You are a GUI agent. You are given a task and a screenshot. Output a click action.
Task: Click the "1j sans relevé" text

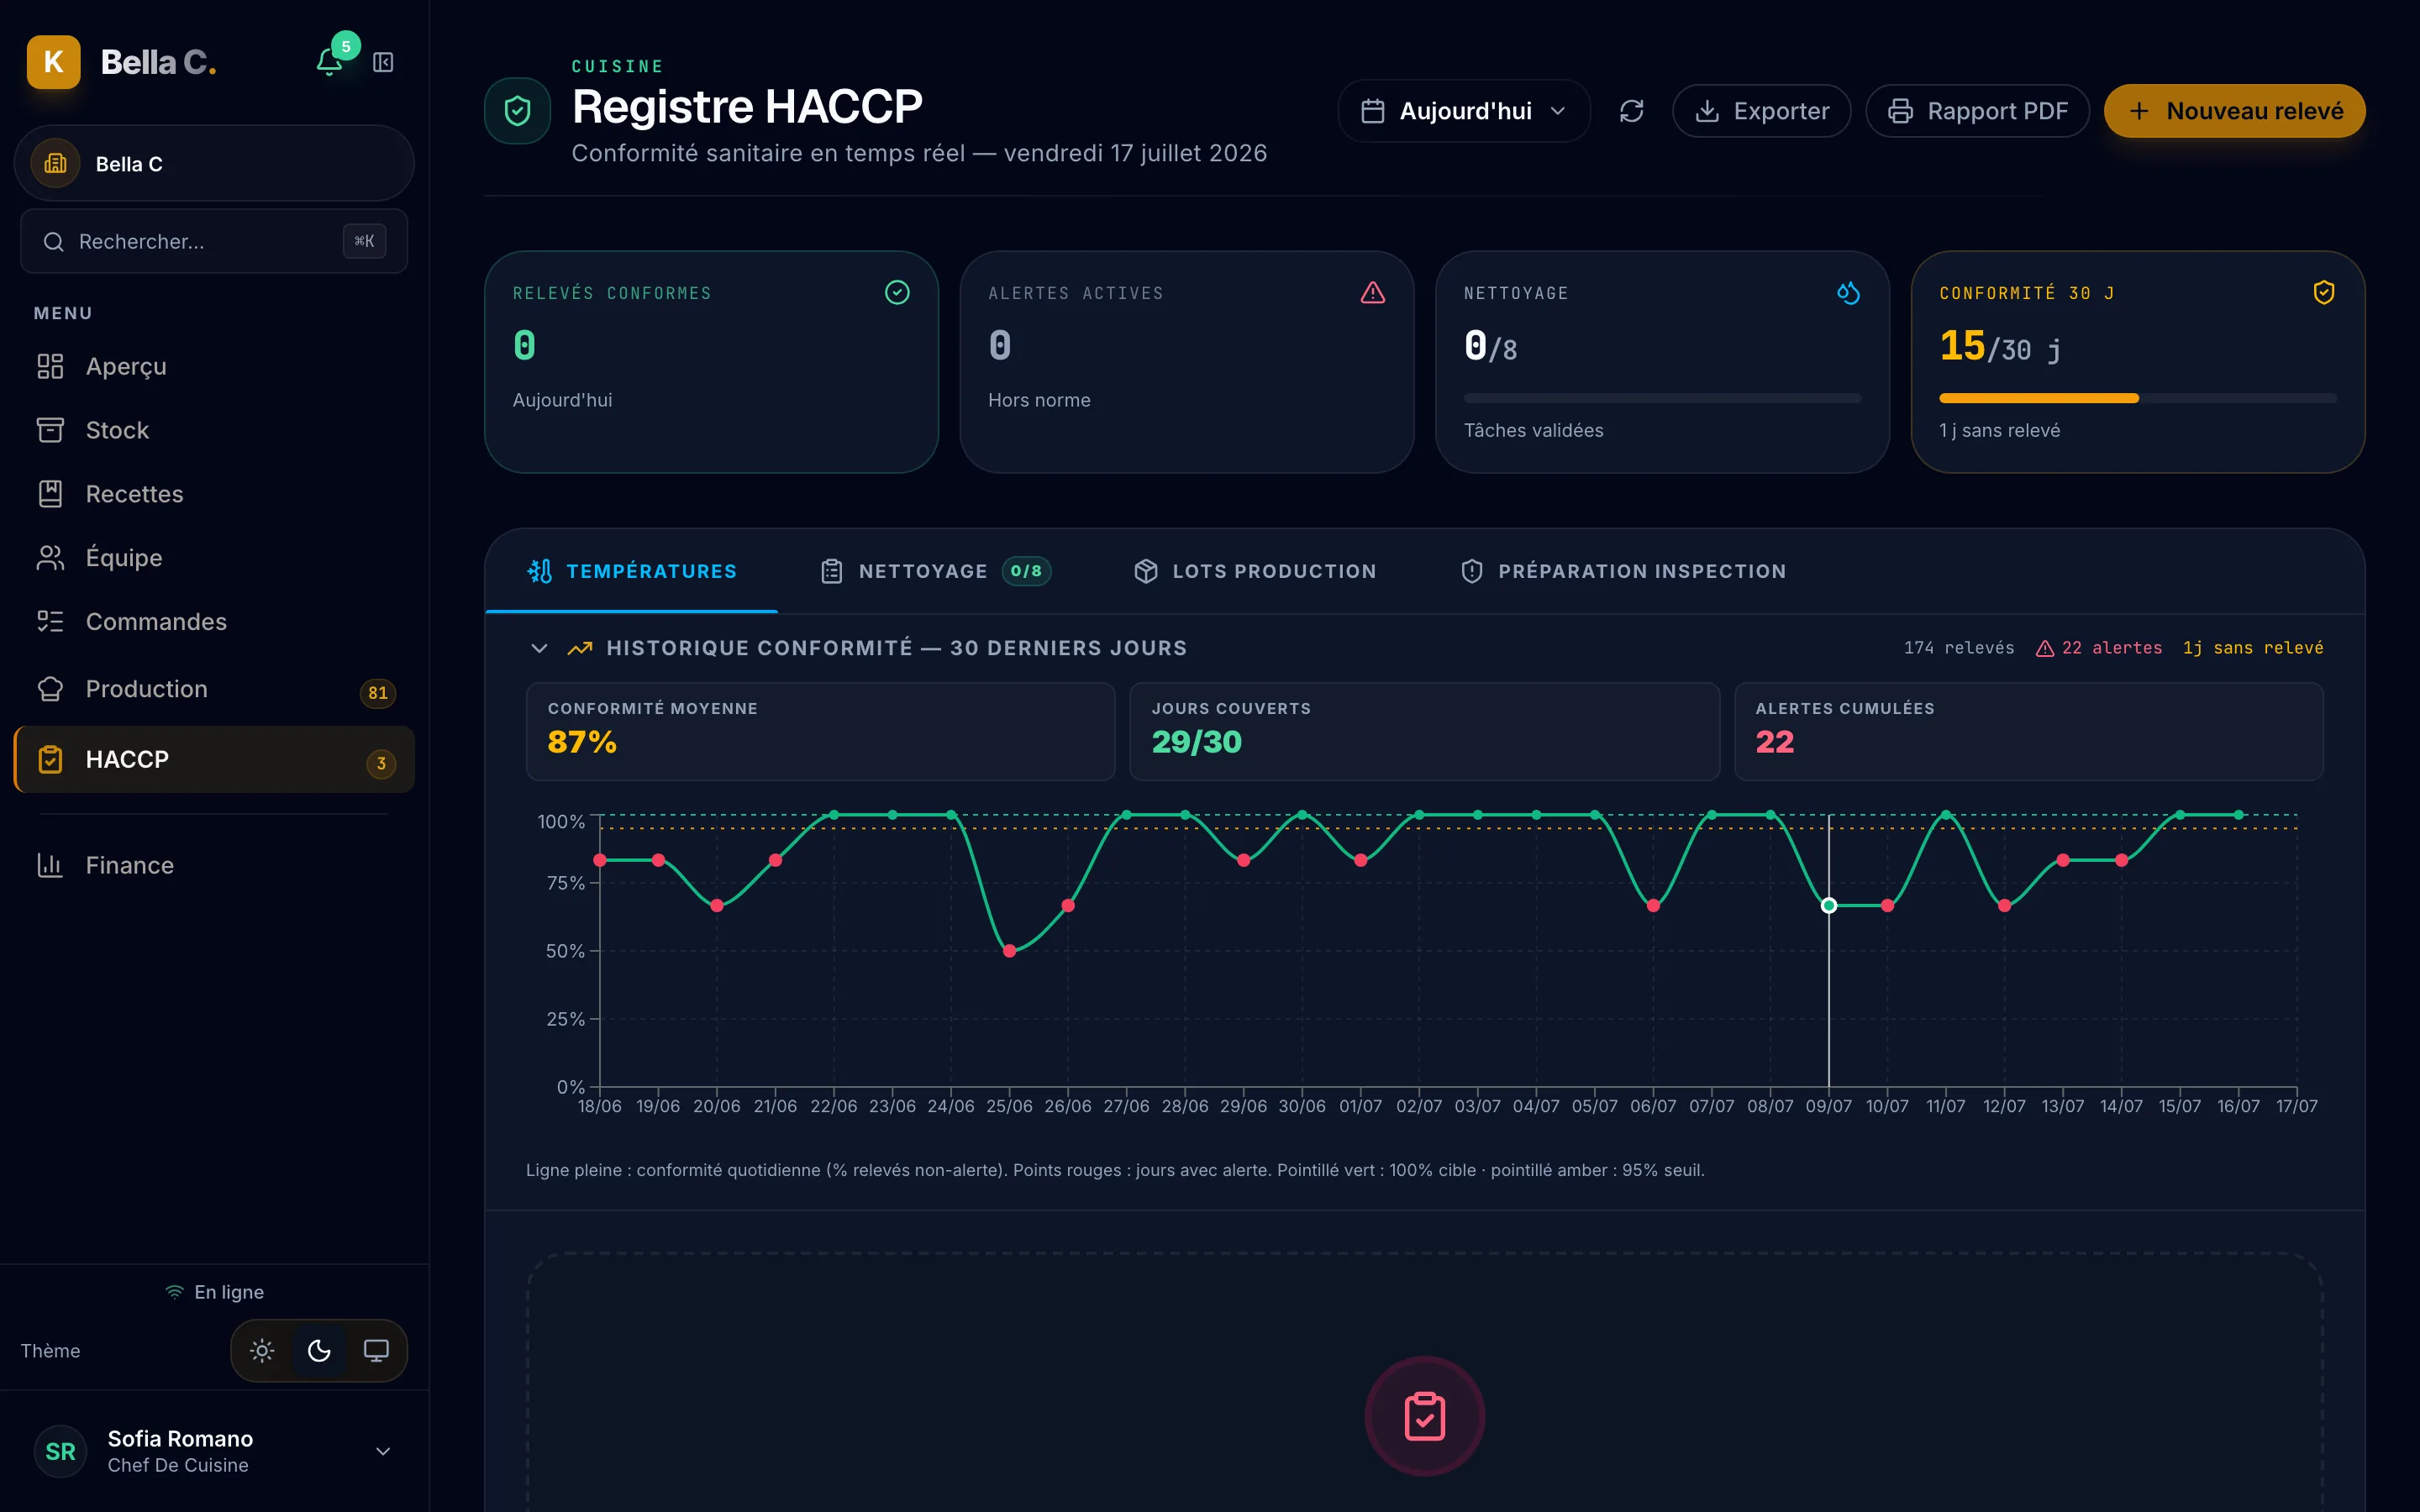coord(2253,648)
